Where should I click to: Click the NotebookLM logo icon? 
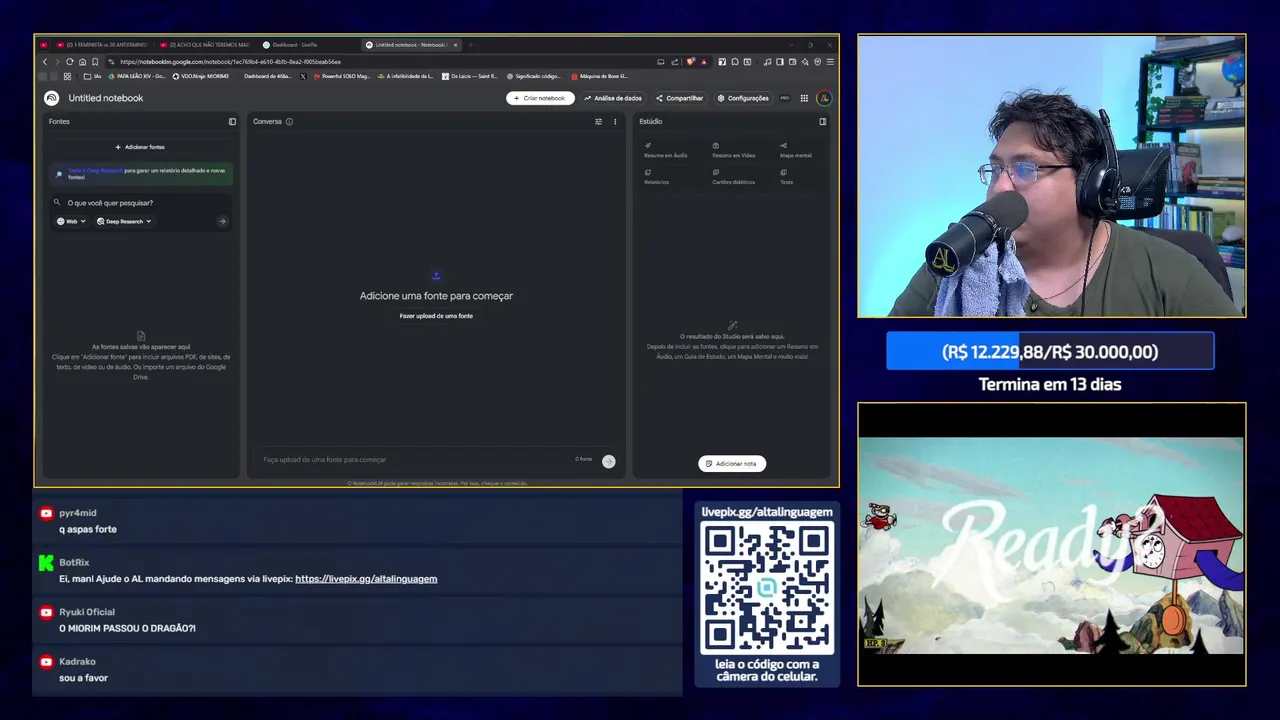pyautogui.click(x=51, y=98)
